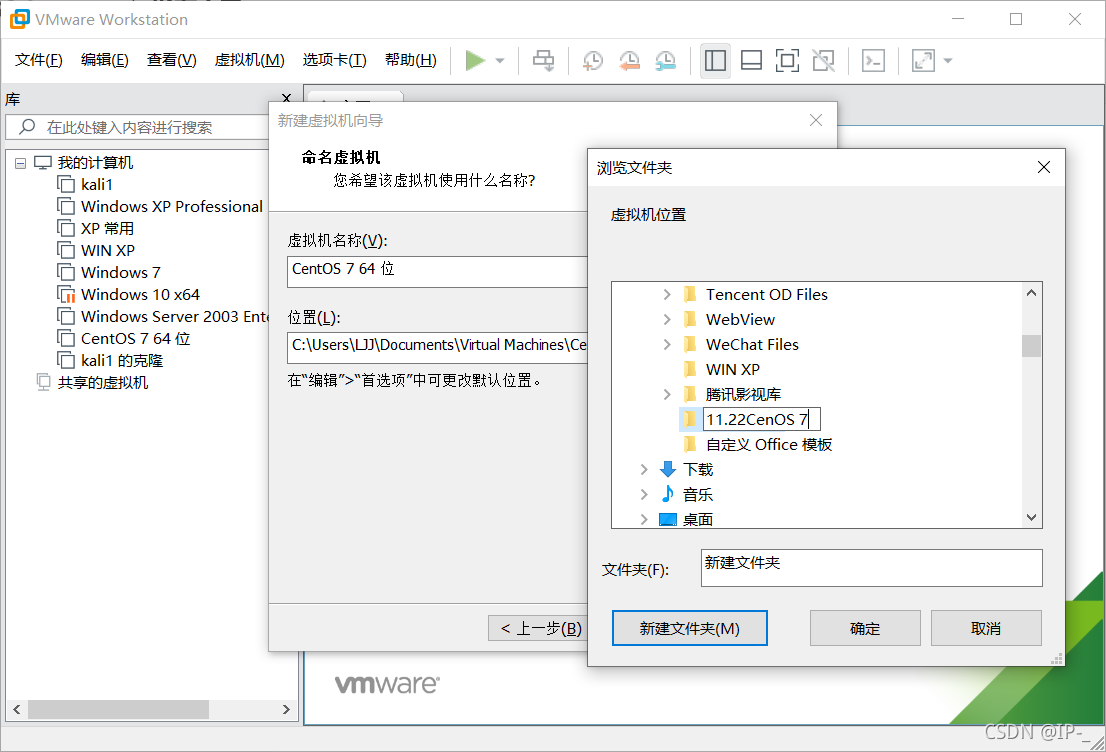Click library scrollbar left arrow
The image size is (1106, 752).
16,710
